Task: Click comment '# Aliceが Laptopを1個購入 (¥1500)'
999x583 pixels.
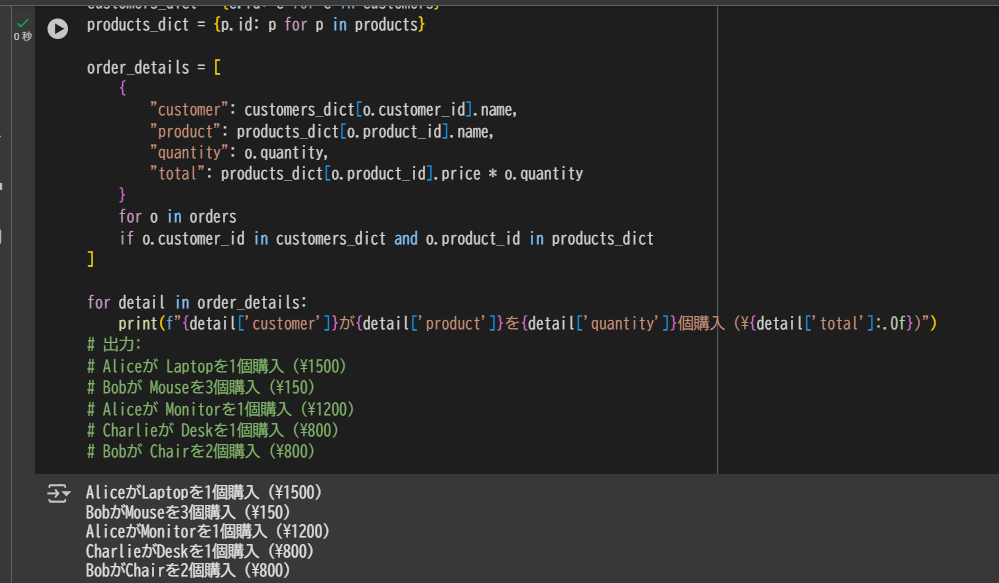Action: [x=217, y=366]
